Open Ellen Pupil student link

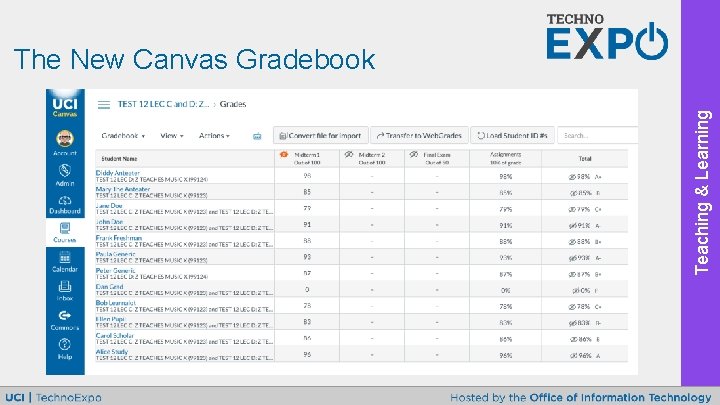110,319
